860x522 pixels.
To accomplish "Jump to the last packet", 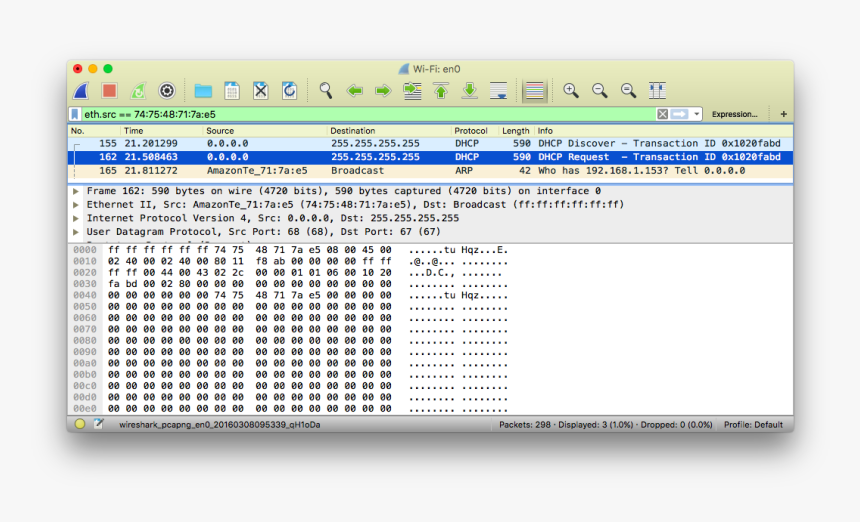I will (x=469, y=90).
